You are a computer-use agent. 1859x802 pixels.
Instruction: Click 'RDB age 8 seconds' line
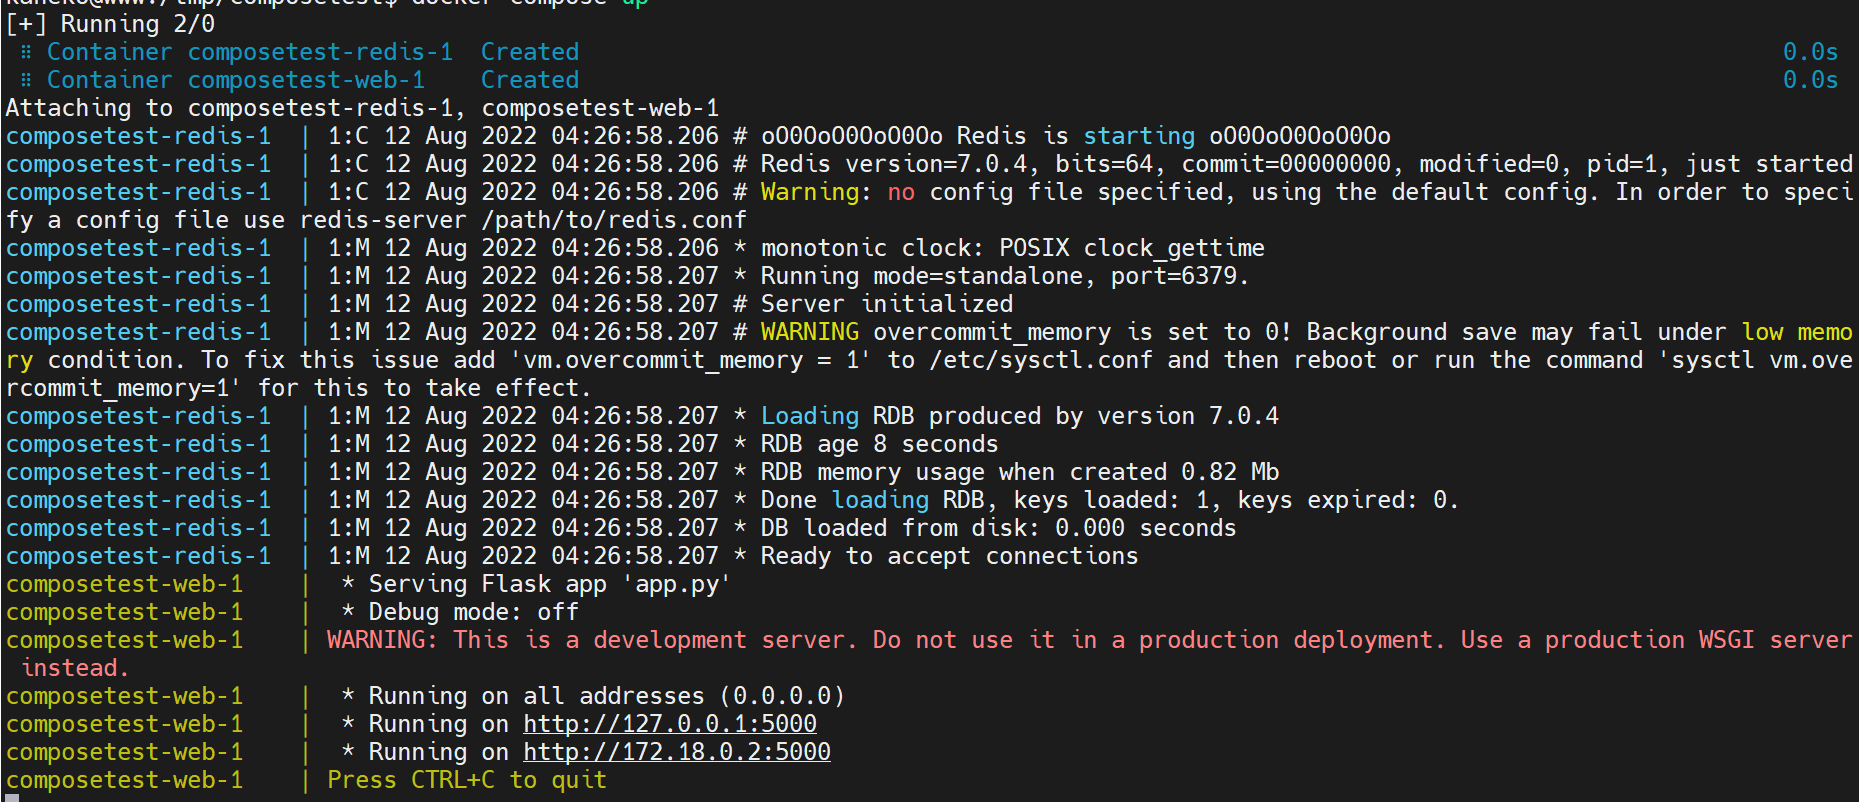[880, 443]
